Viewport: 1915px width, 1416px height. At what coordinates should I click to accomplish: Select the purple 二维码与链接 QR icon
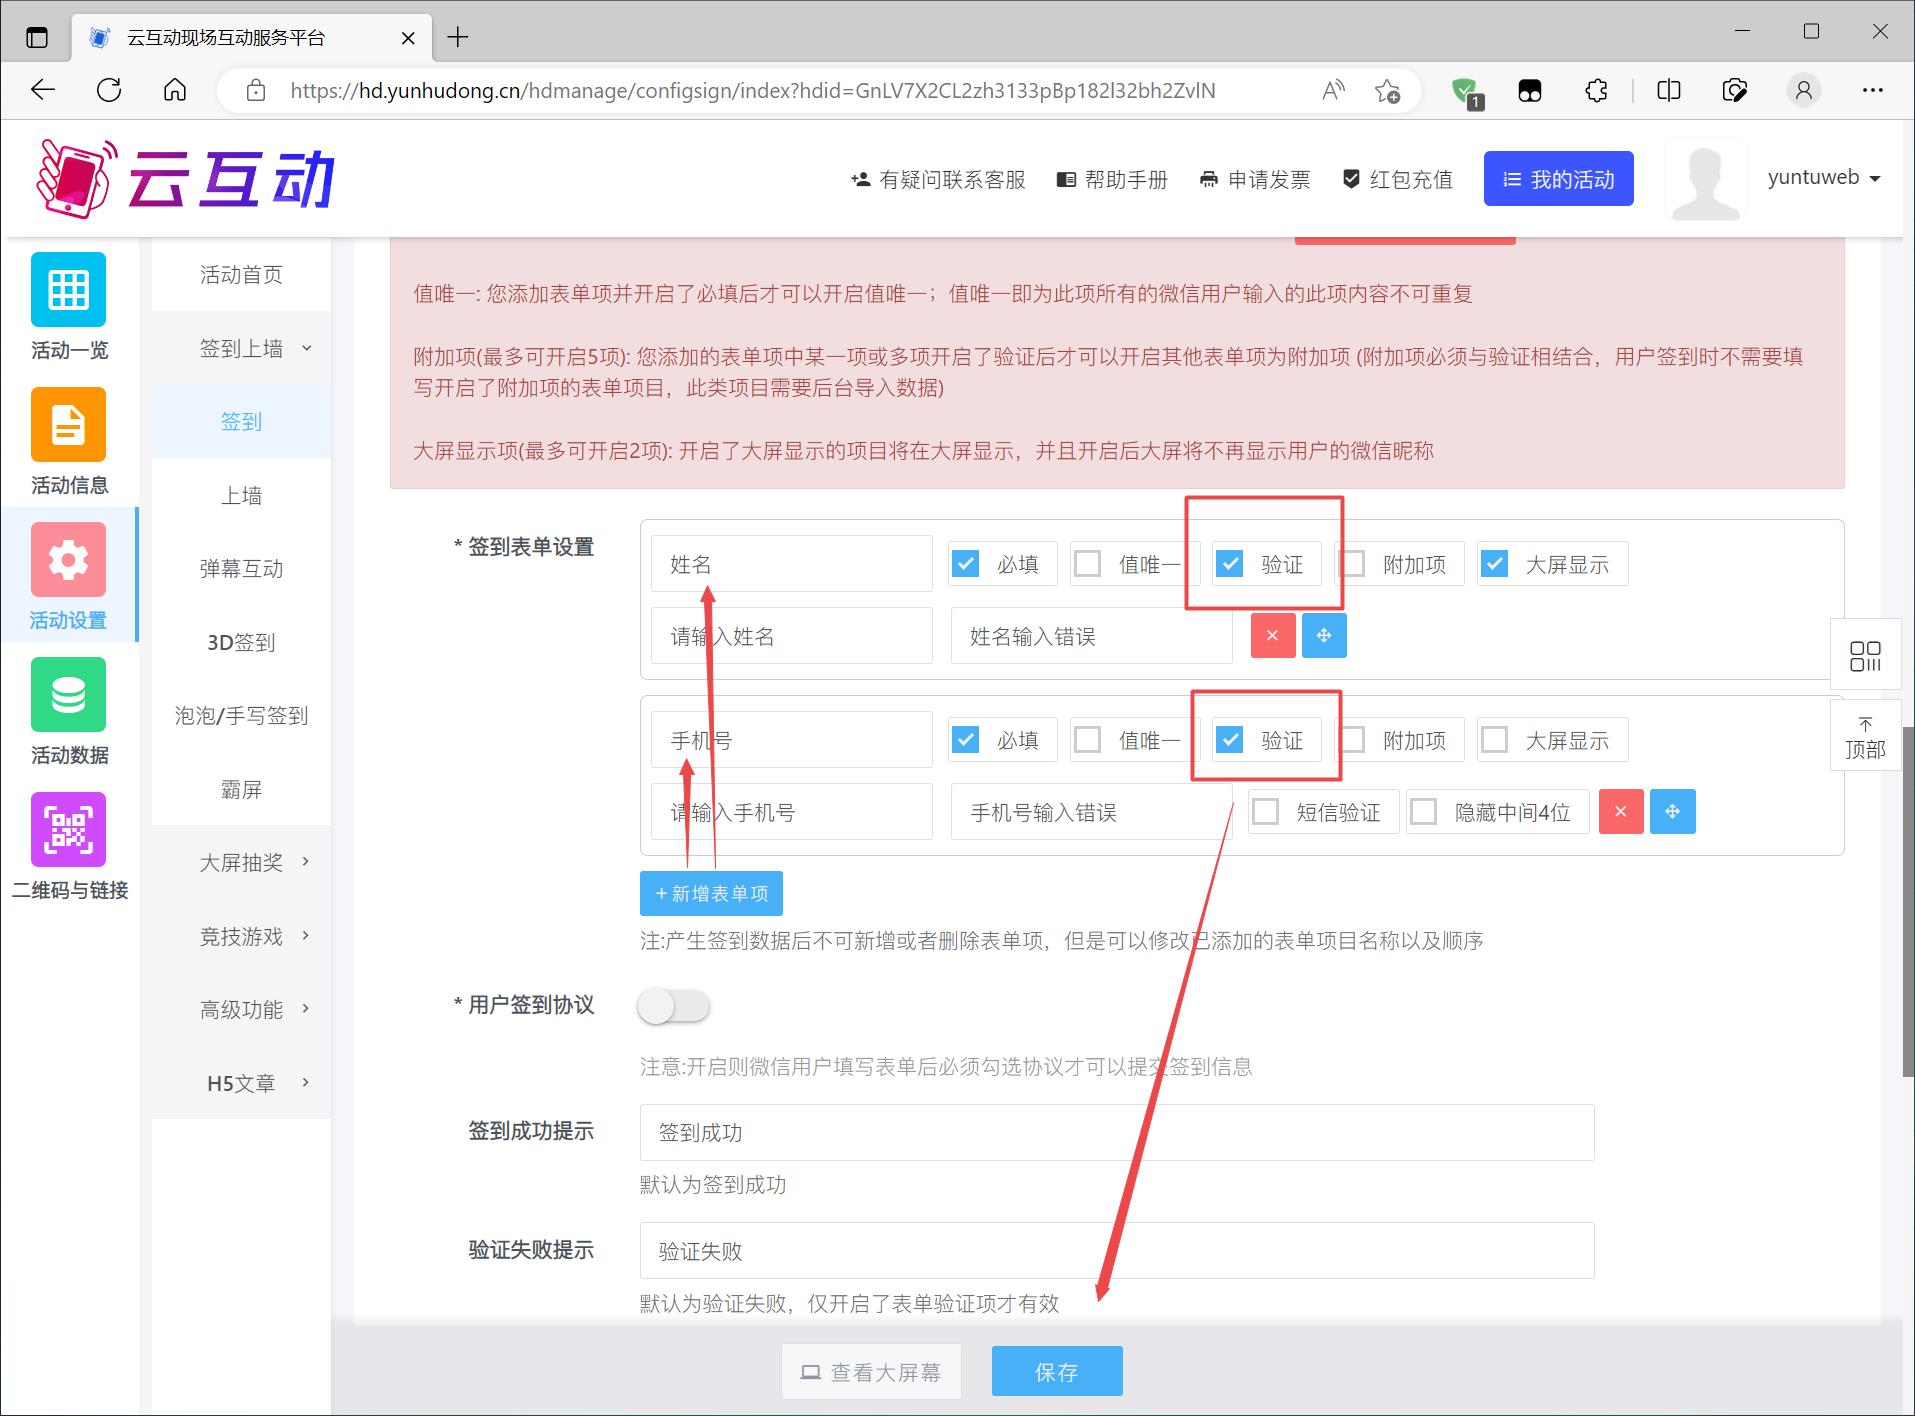pyautogui.click(x=68, y=830)
